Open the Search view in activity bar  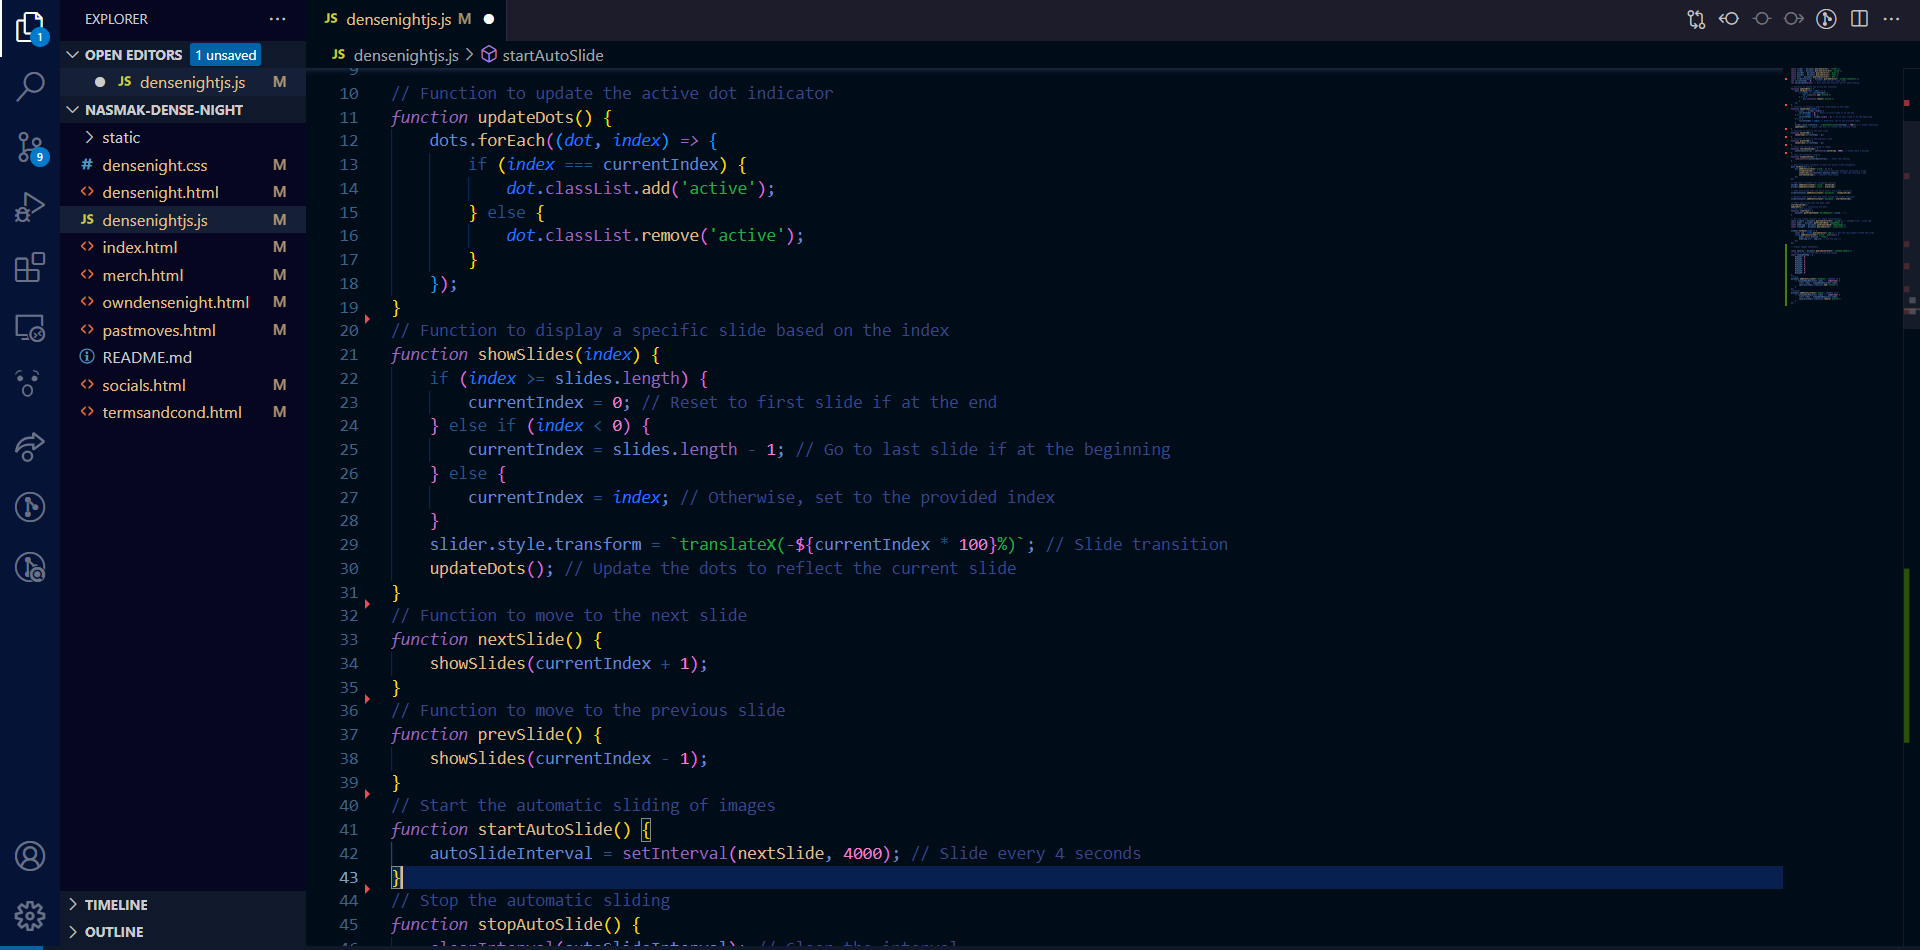(30, 87)
